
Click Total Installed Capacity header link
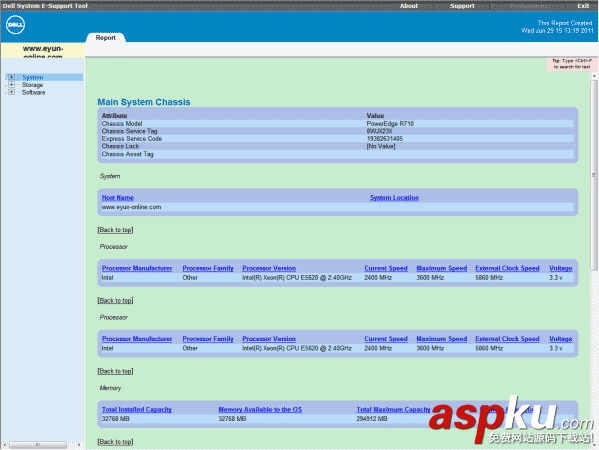click(x=137, y=410)
